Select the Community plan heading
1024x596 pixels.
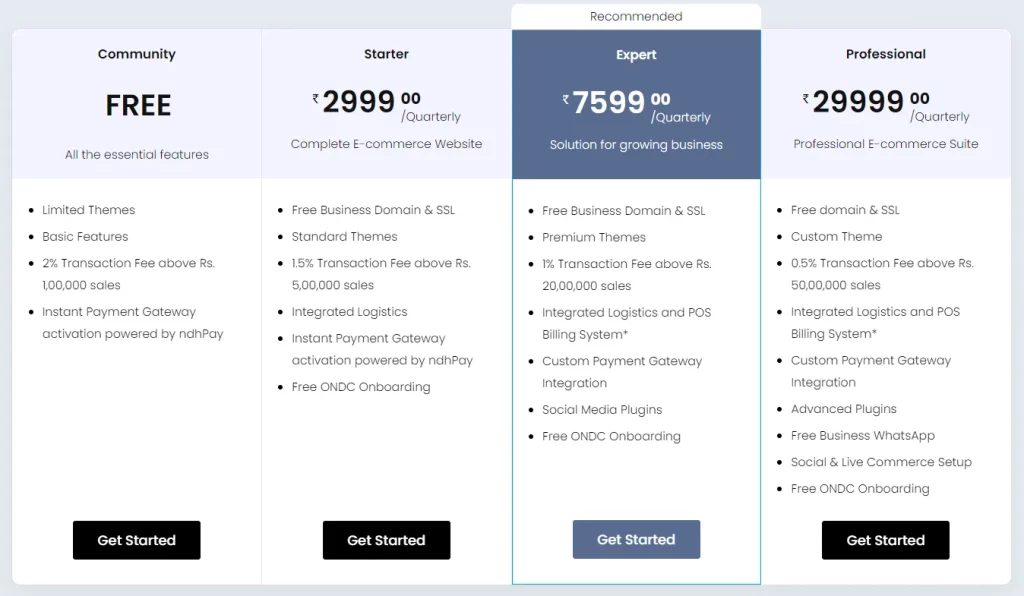[x=136, y=54]
